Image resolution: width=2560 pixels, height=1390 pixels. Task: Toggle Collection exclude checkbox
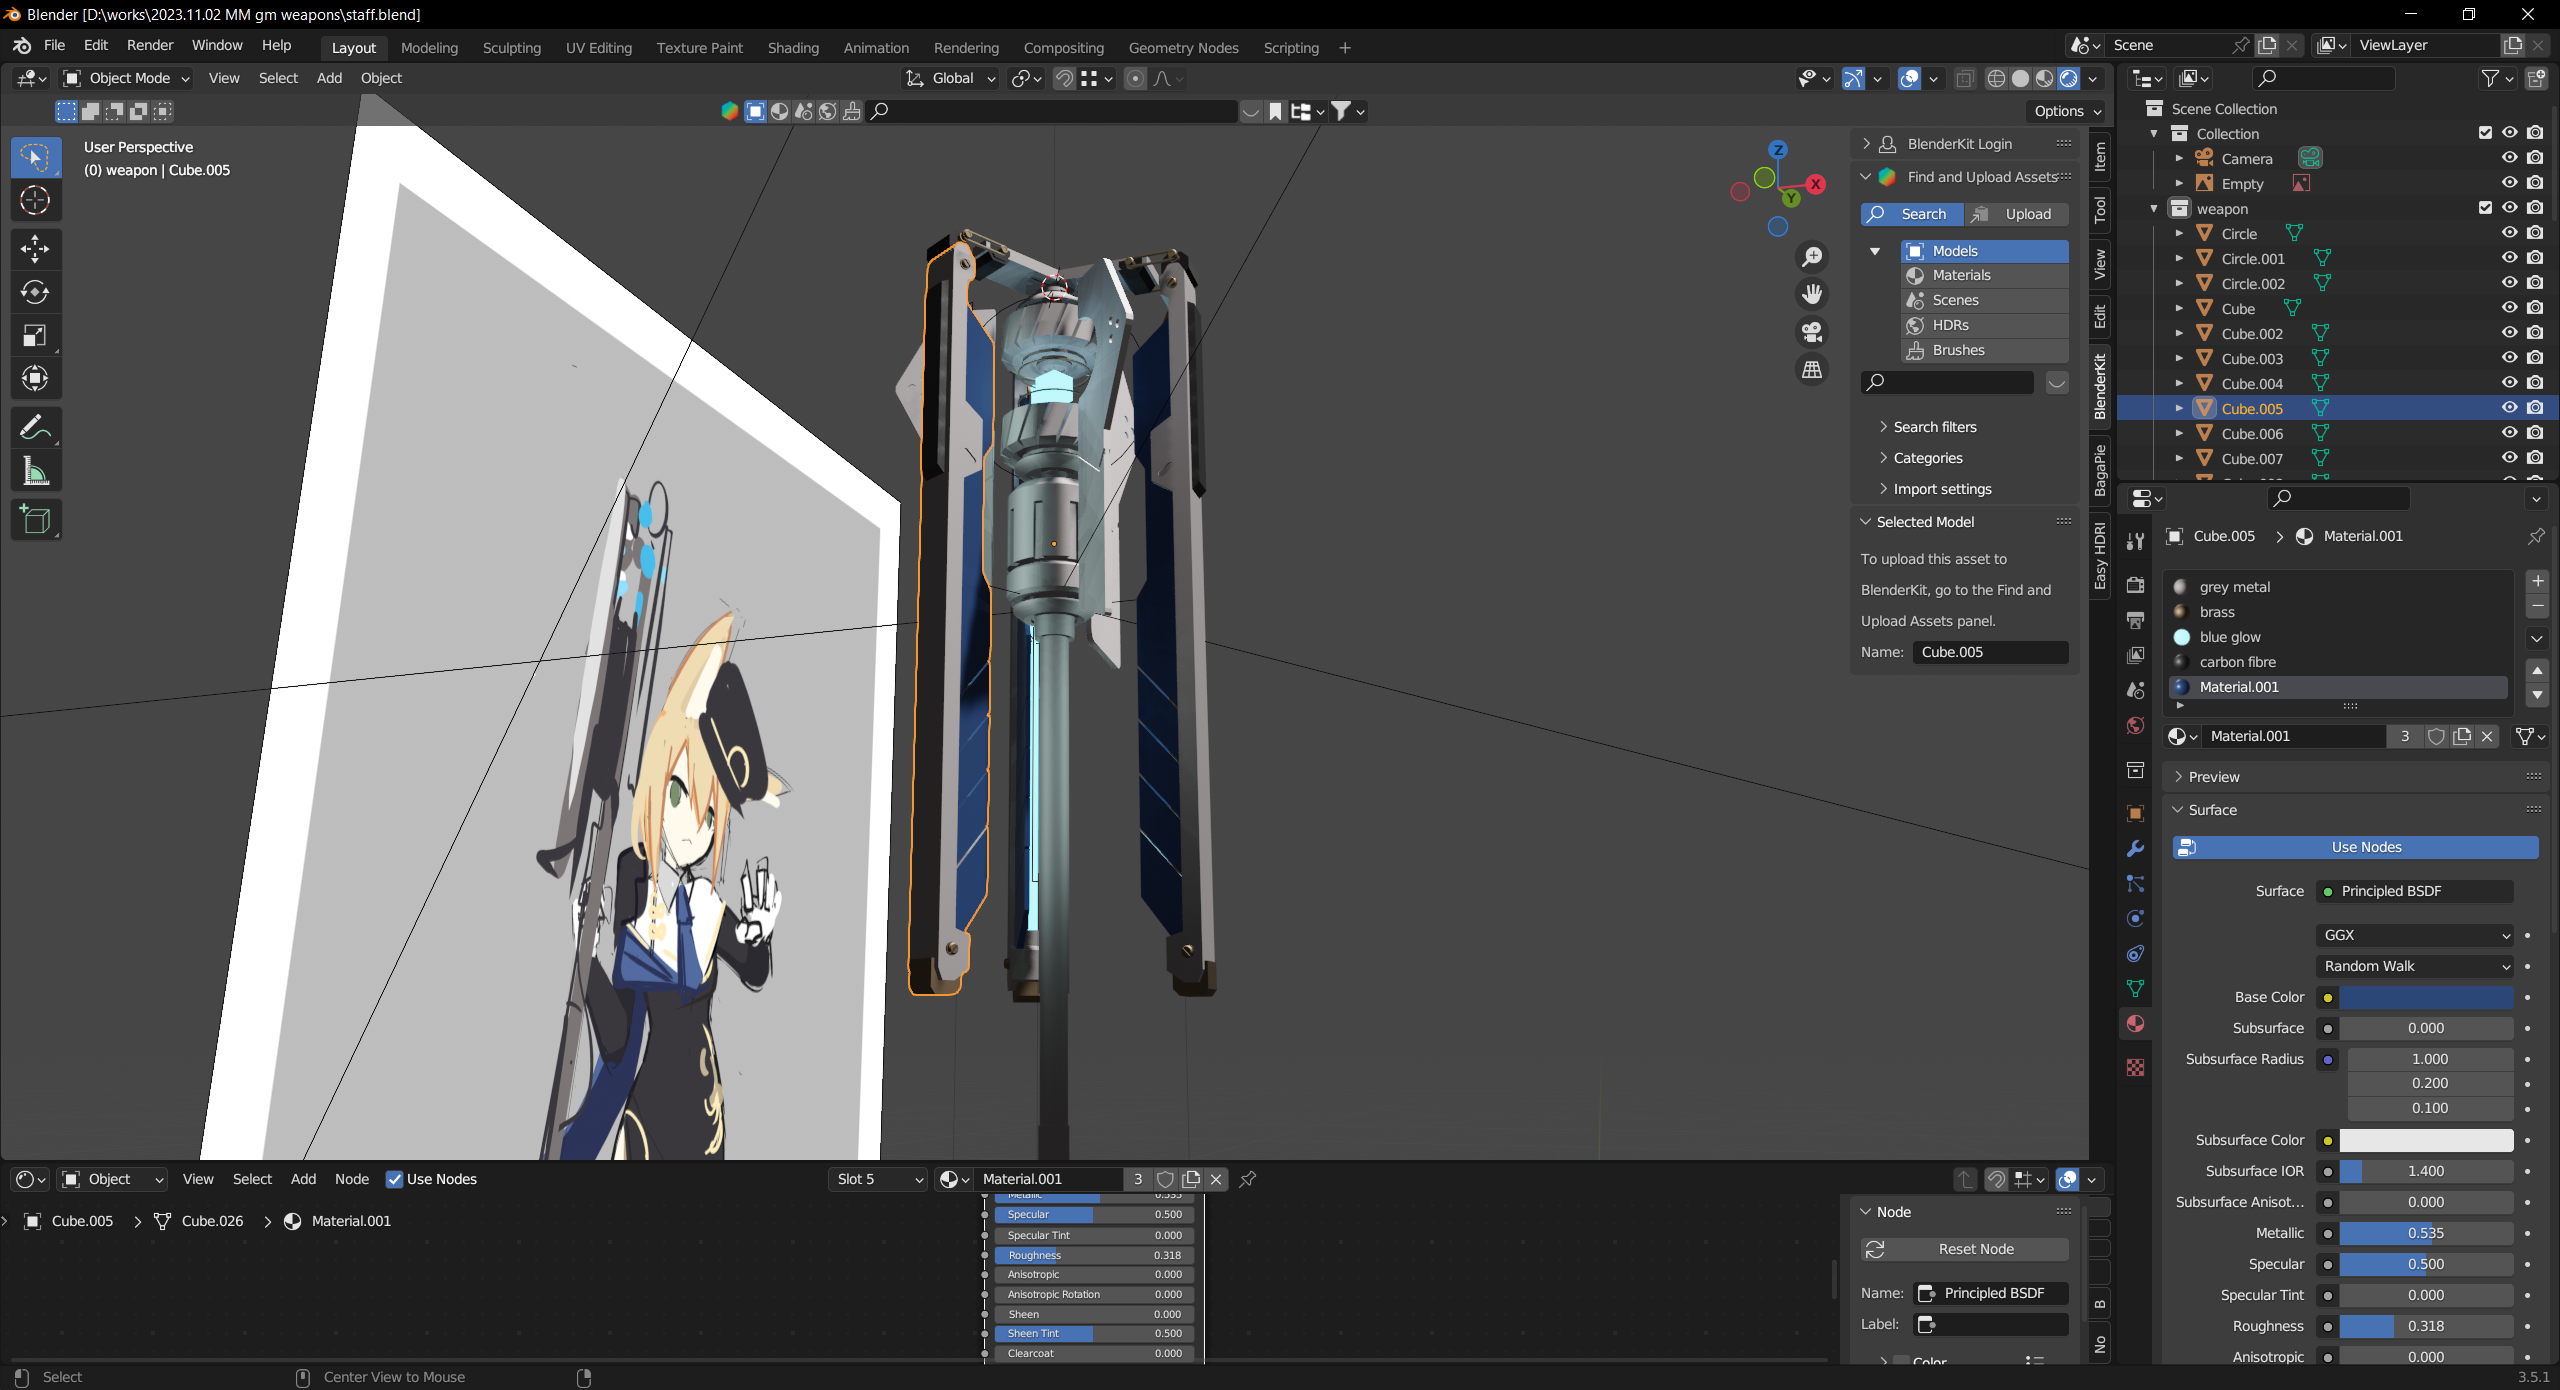2485,133
